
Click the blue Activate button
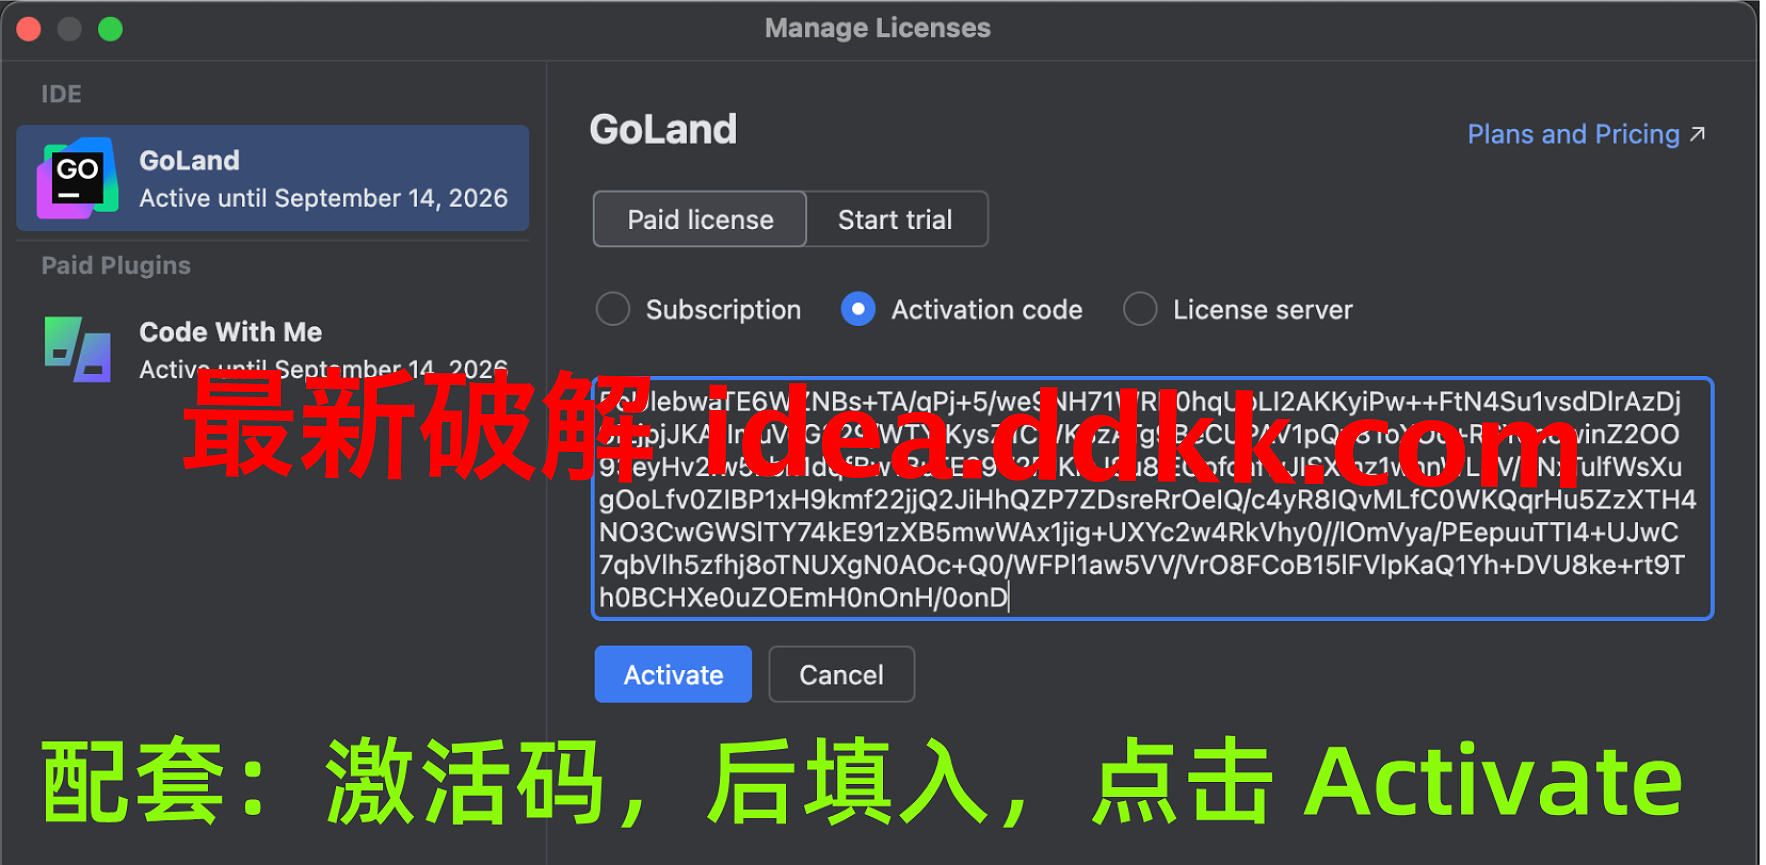pyautogui.click(x=673, y=674)
